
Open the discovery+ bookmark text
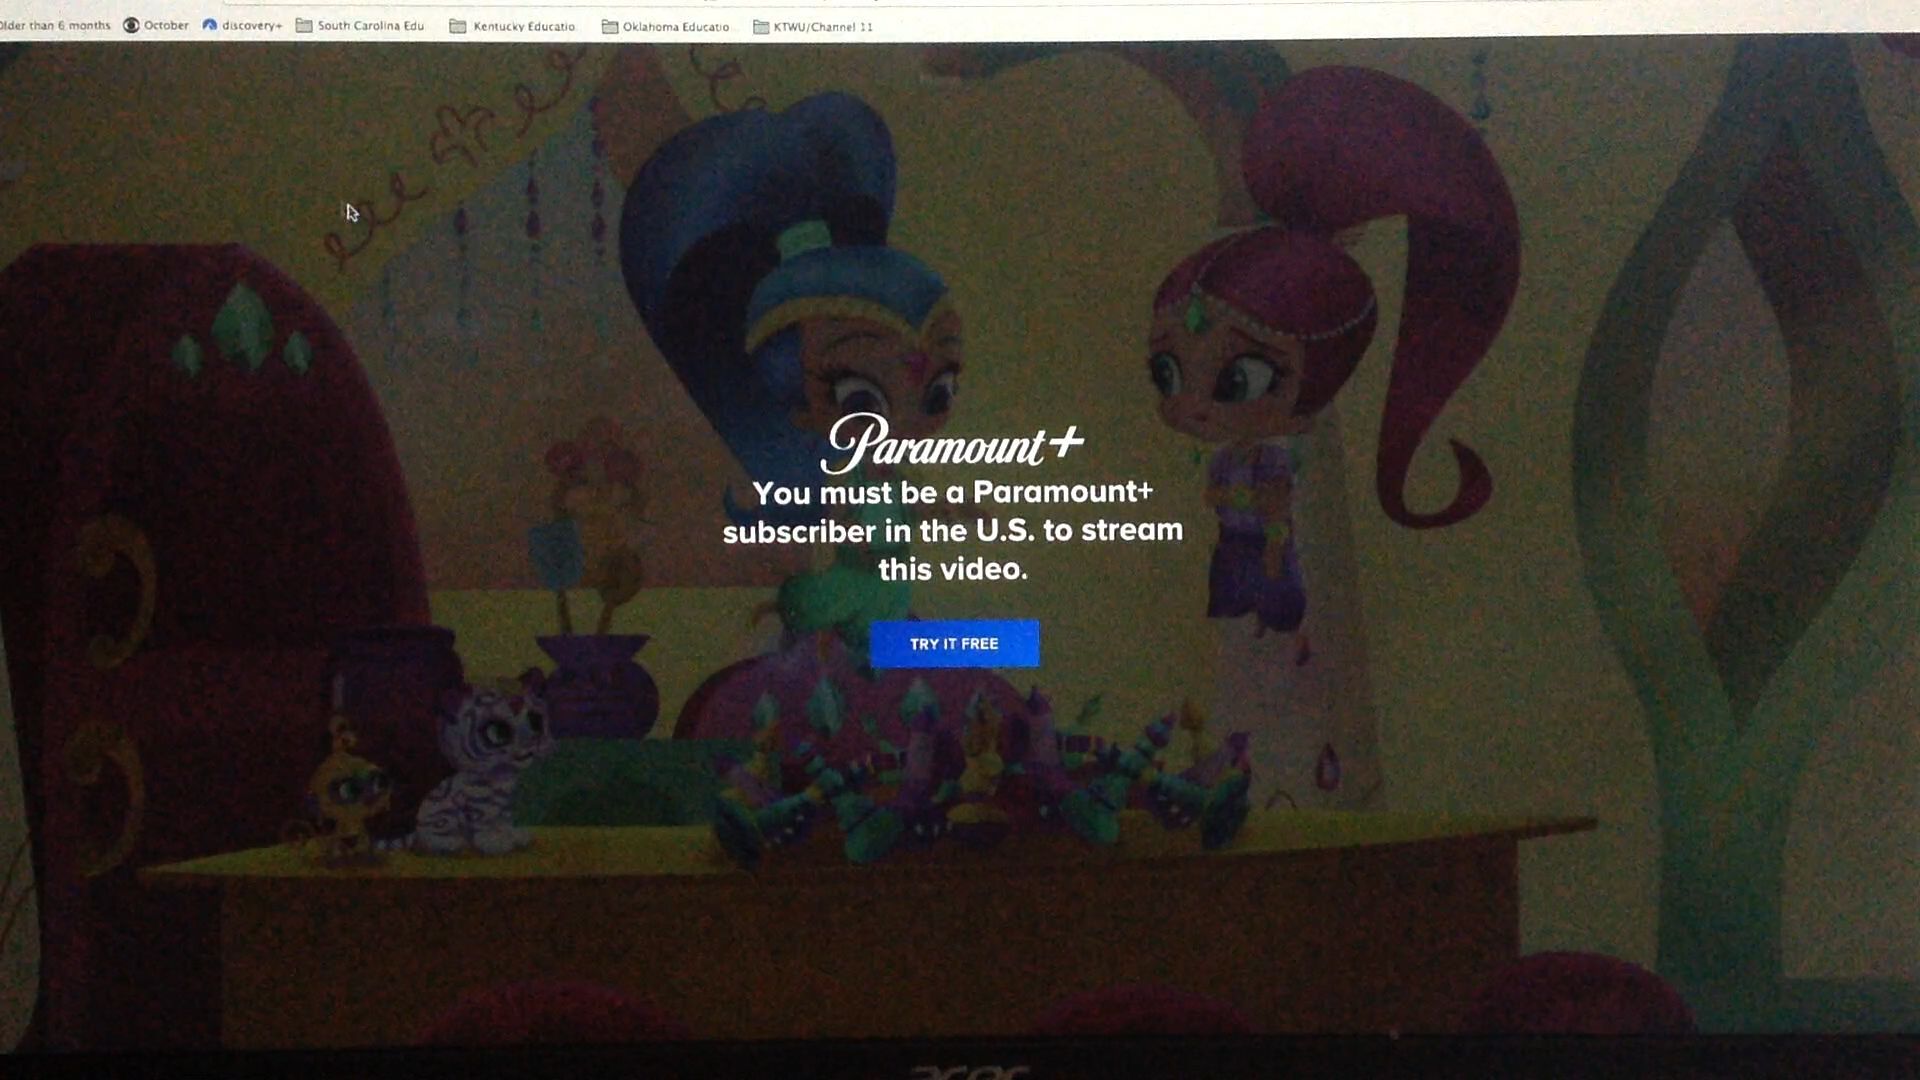(x=251, y=25)
